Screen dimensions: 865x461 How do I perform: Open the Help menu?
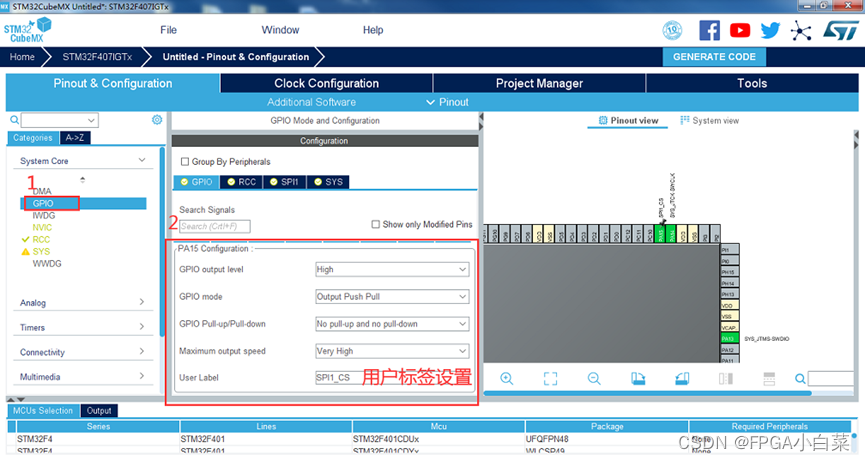click(x=373, y=30)
